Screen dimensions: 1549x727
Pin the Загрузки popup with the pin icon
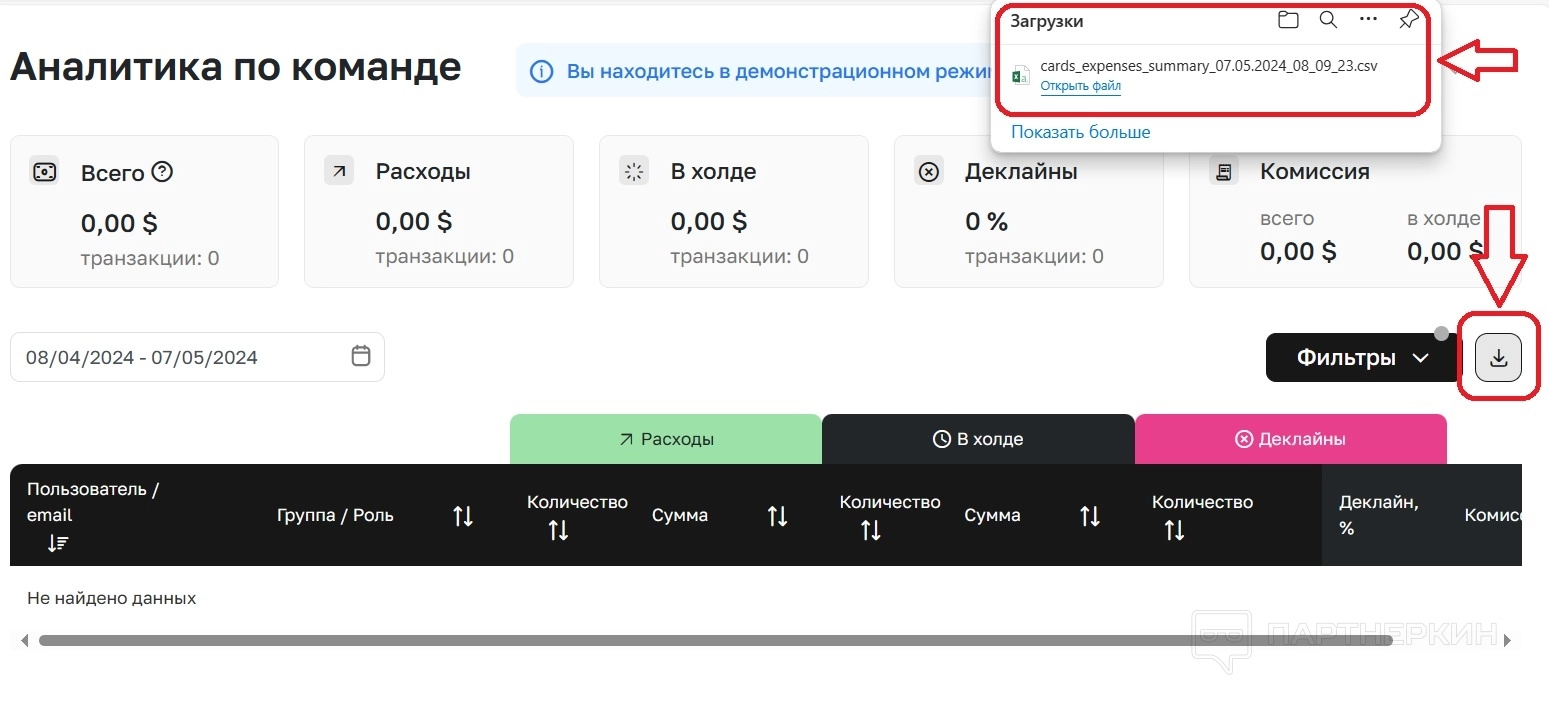point(1408,20)
